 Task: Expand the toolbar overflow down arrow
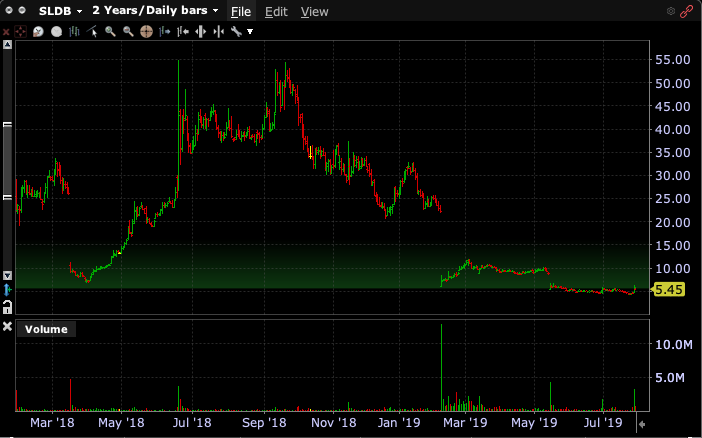coord(250,31)
